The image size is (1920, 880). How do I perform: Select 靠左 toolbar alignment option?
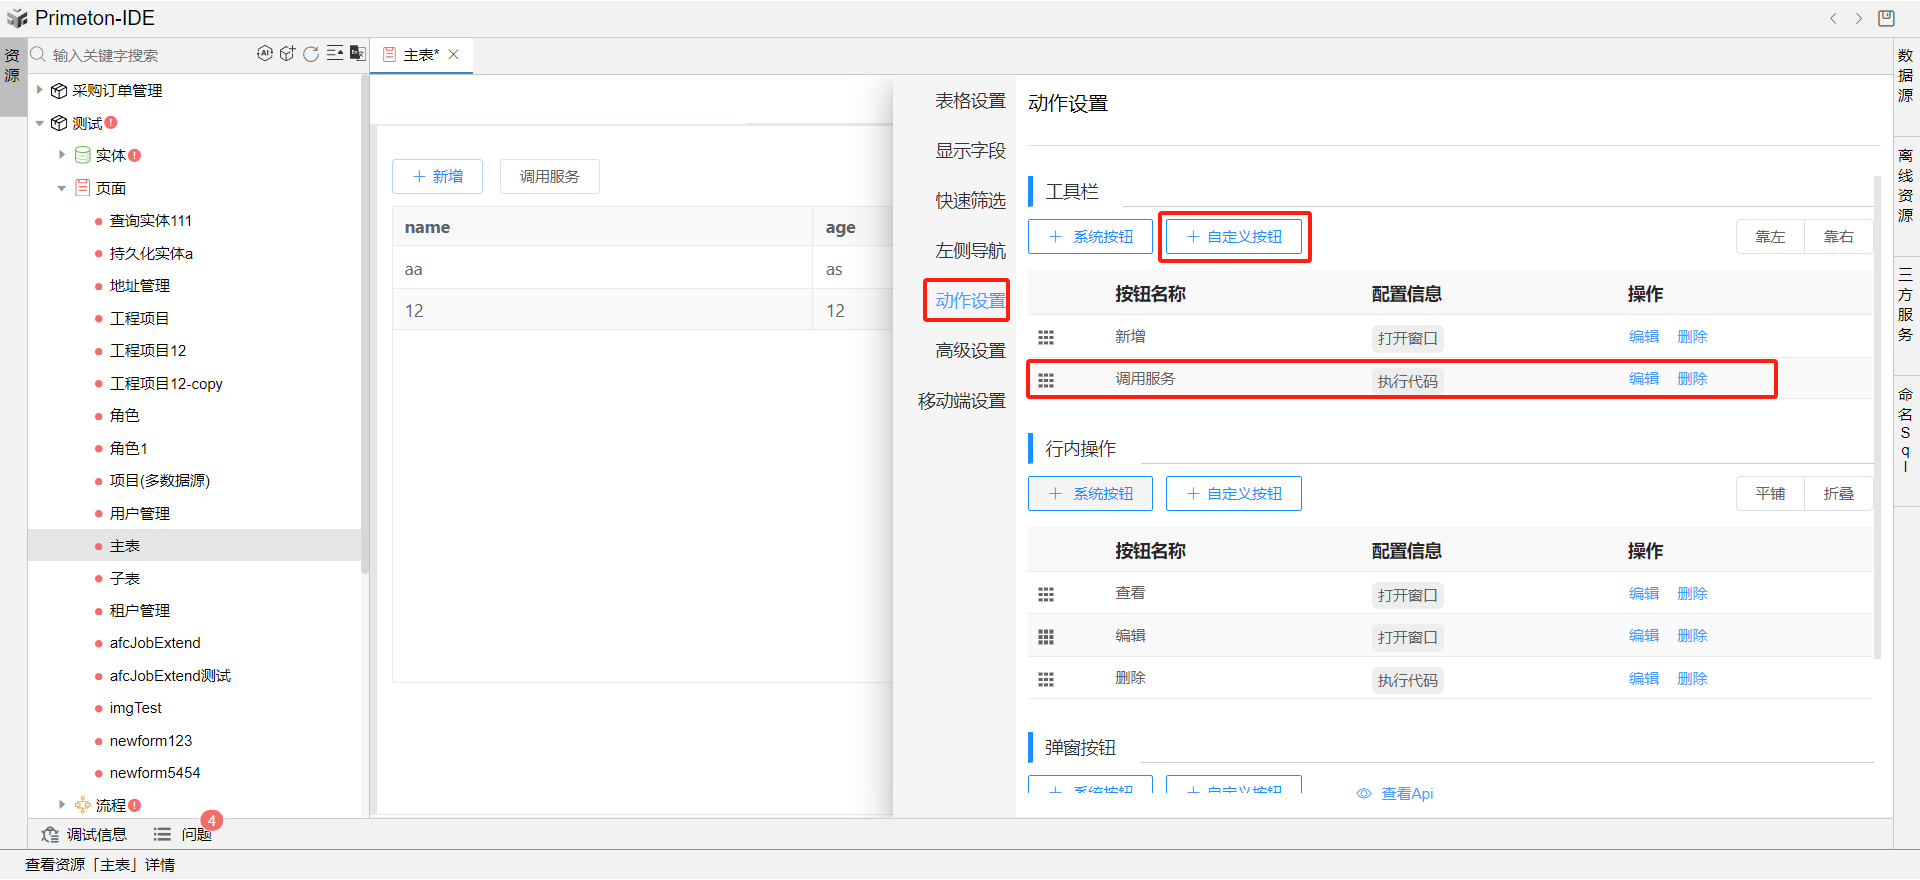click(x=1770, y=237)
